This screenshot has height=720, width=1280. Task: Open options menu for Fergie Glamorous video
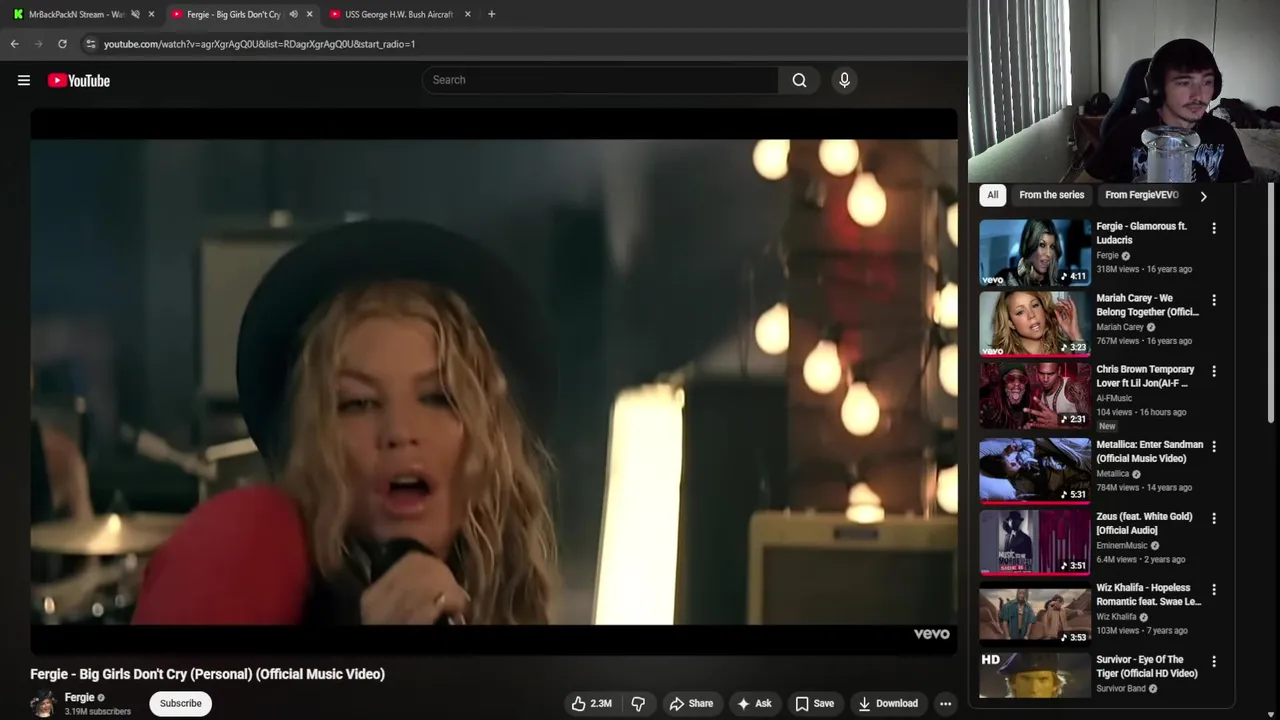(x=1214, y=228)
